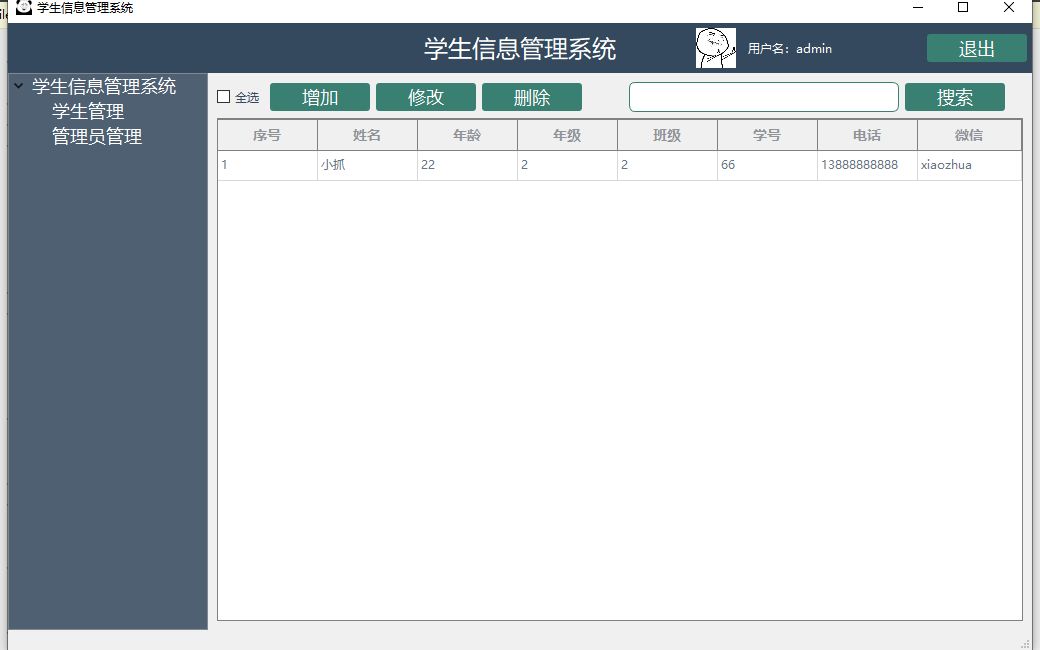Click the 学号 column header
This screenshot has height=650, width=1040.
click(x=767, y=134)
